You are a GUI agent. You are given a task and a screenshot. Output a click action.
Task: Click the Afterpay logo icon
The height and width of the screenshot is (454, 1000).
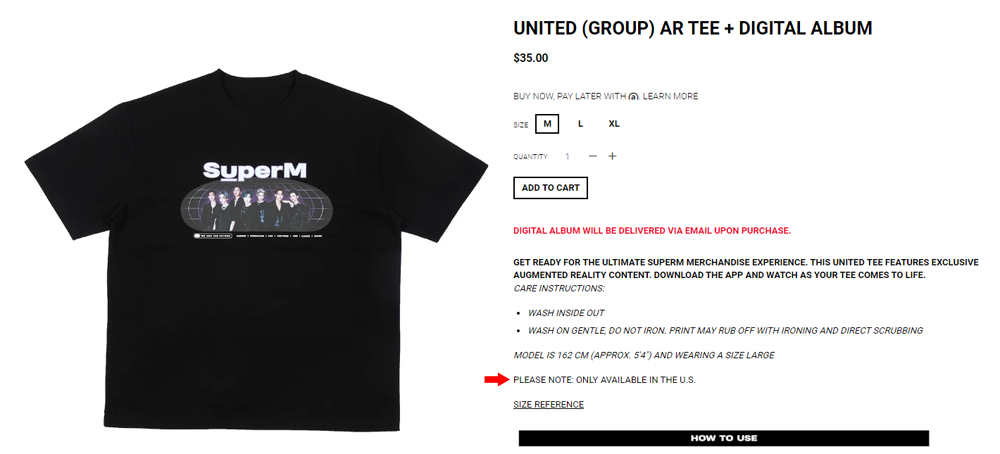point(633,96)
